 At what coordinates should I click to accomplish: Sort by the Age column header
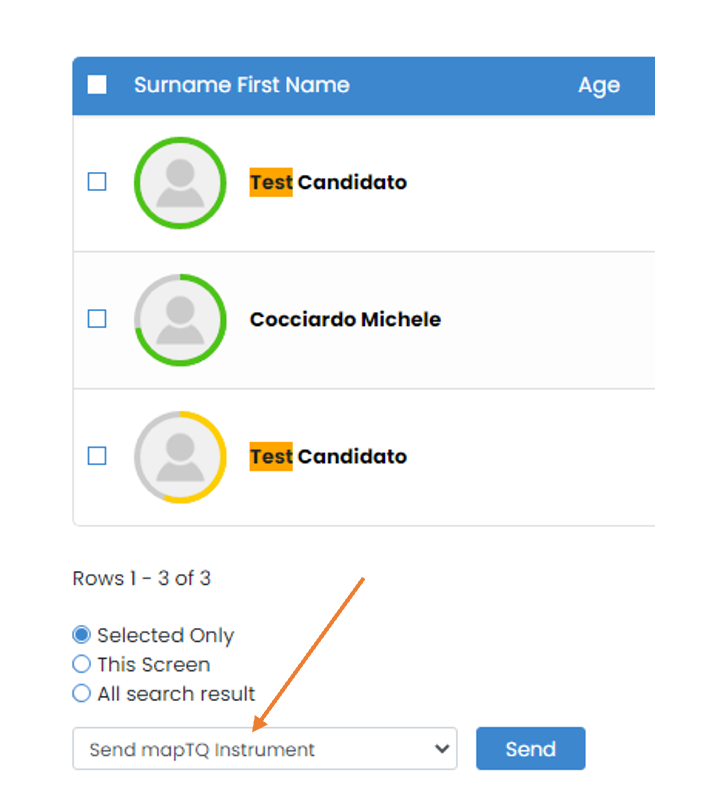599,86
